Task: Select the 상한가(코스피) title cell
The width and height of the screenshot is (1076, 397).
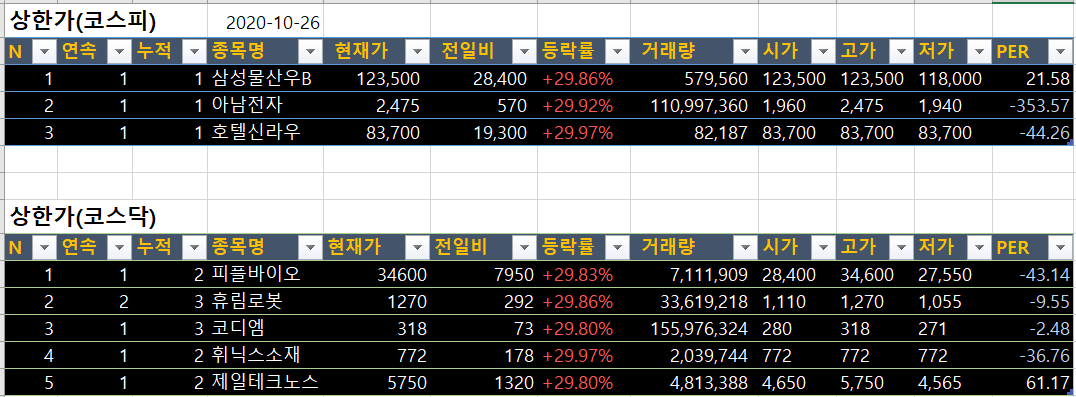Action: pyautogui.click(x=82, y=22)
